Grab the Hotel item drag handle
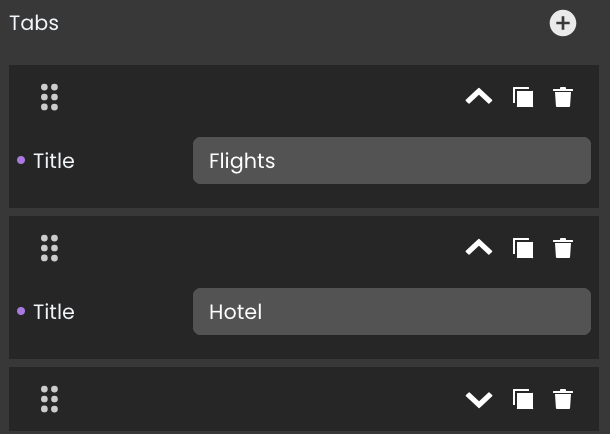The height and width of the screenshot is (434, 610). coord(49,248)
